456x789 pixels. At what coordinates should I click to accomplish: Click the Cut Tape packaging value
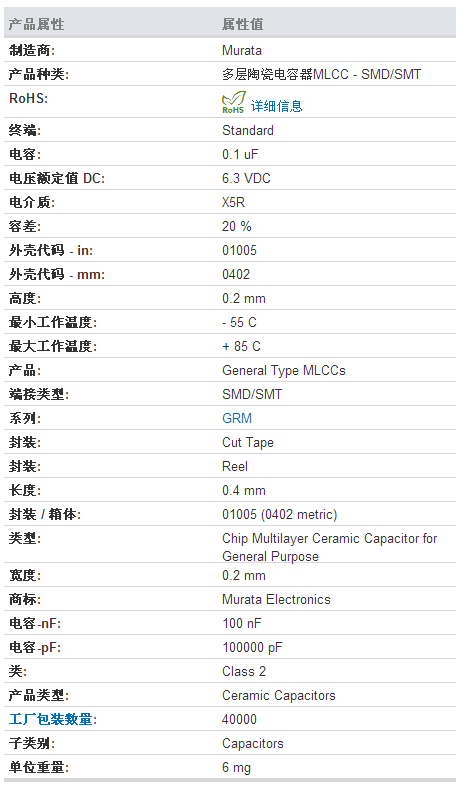248,442
